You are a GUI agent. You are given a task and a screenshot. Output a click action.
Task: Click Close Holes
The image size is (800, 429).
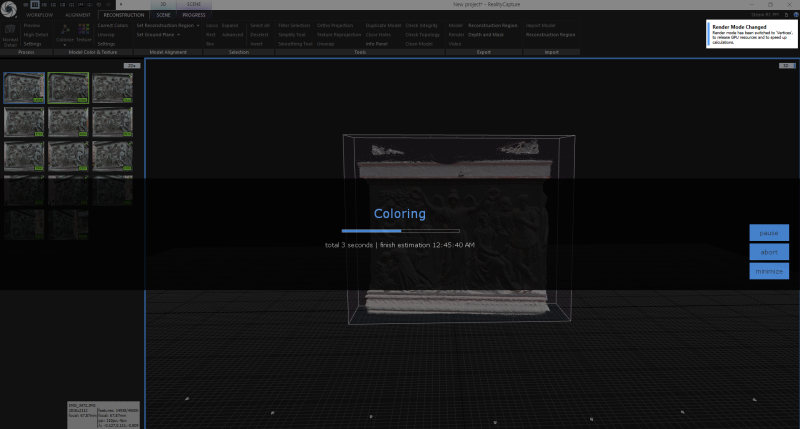pos(378,35)
